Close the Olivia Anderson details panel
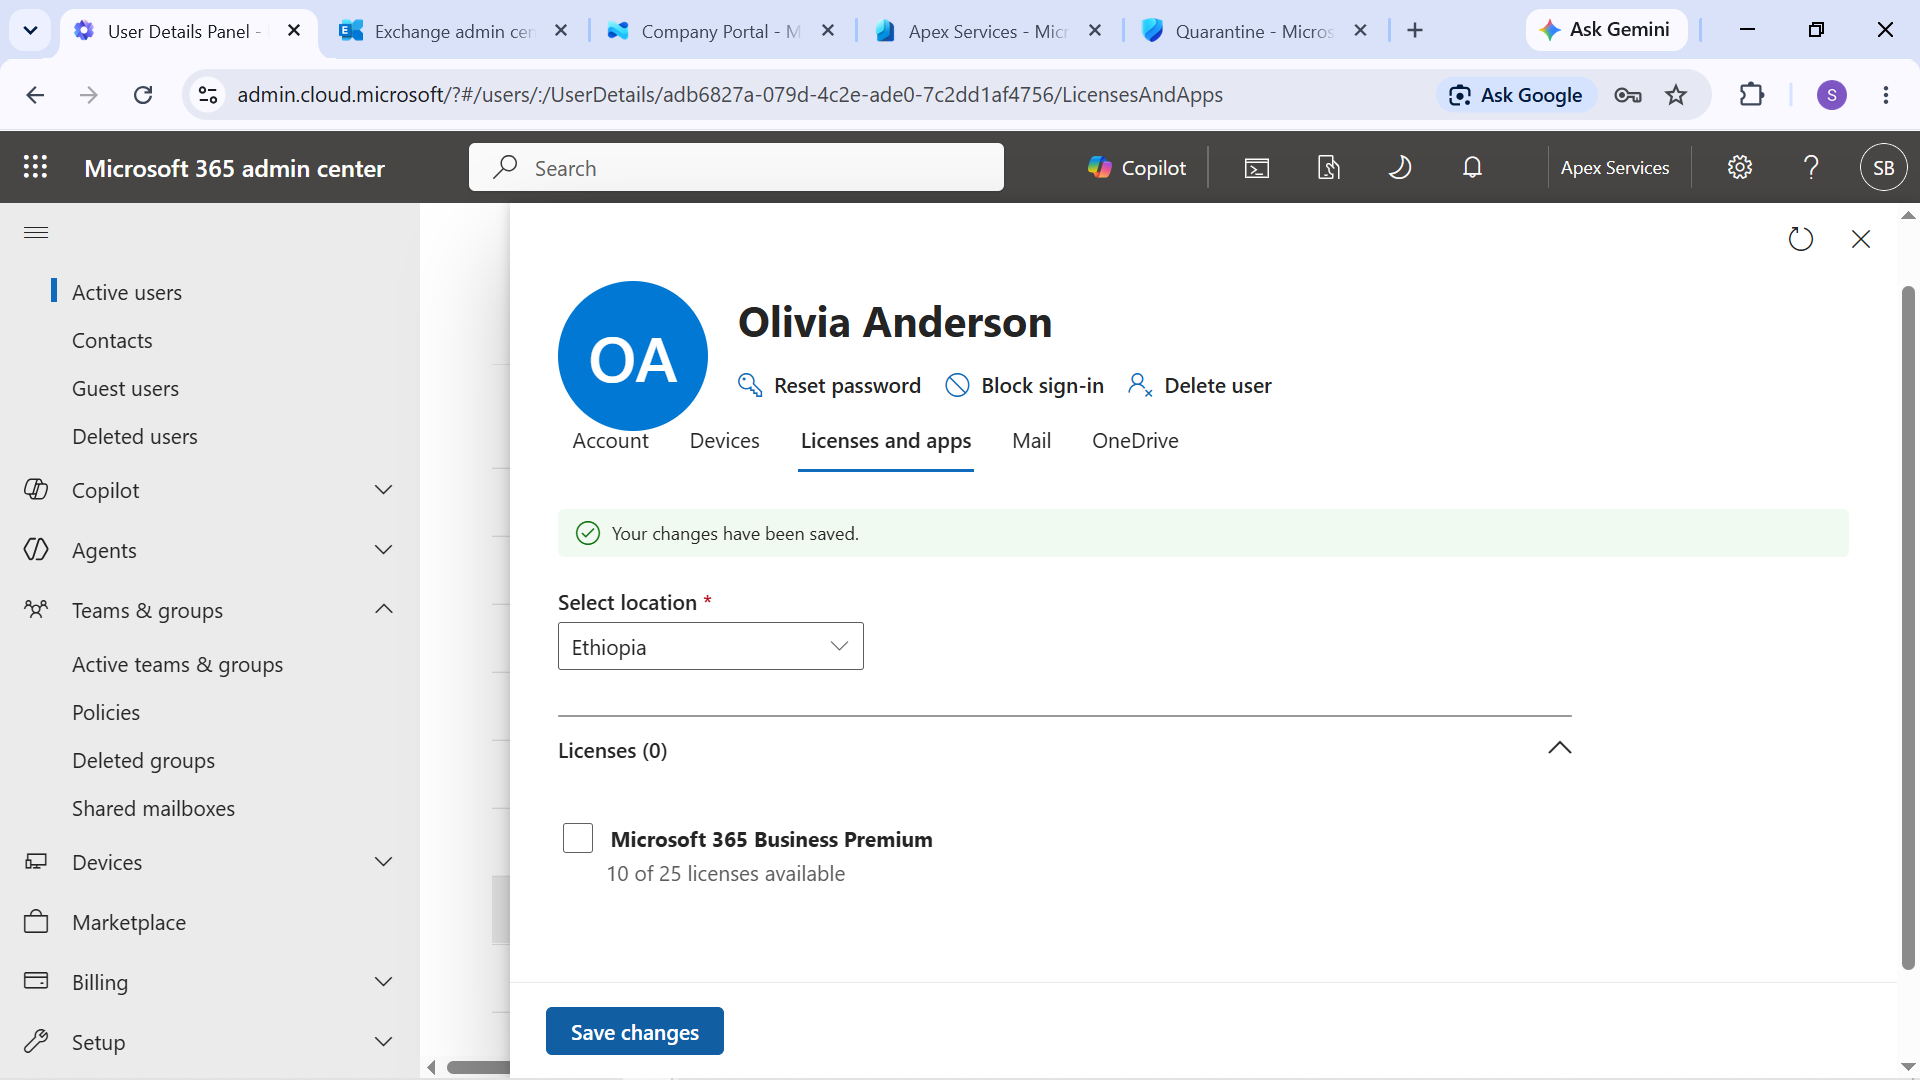This screenshot has height=1080, width=1920. point(1861,239)
